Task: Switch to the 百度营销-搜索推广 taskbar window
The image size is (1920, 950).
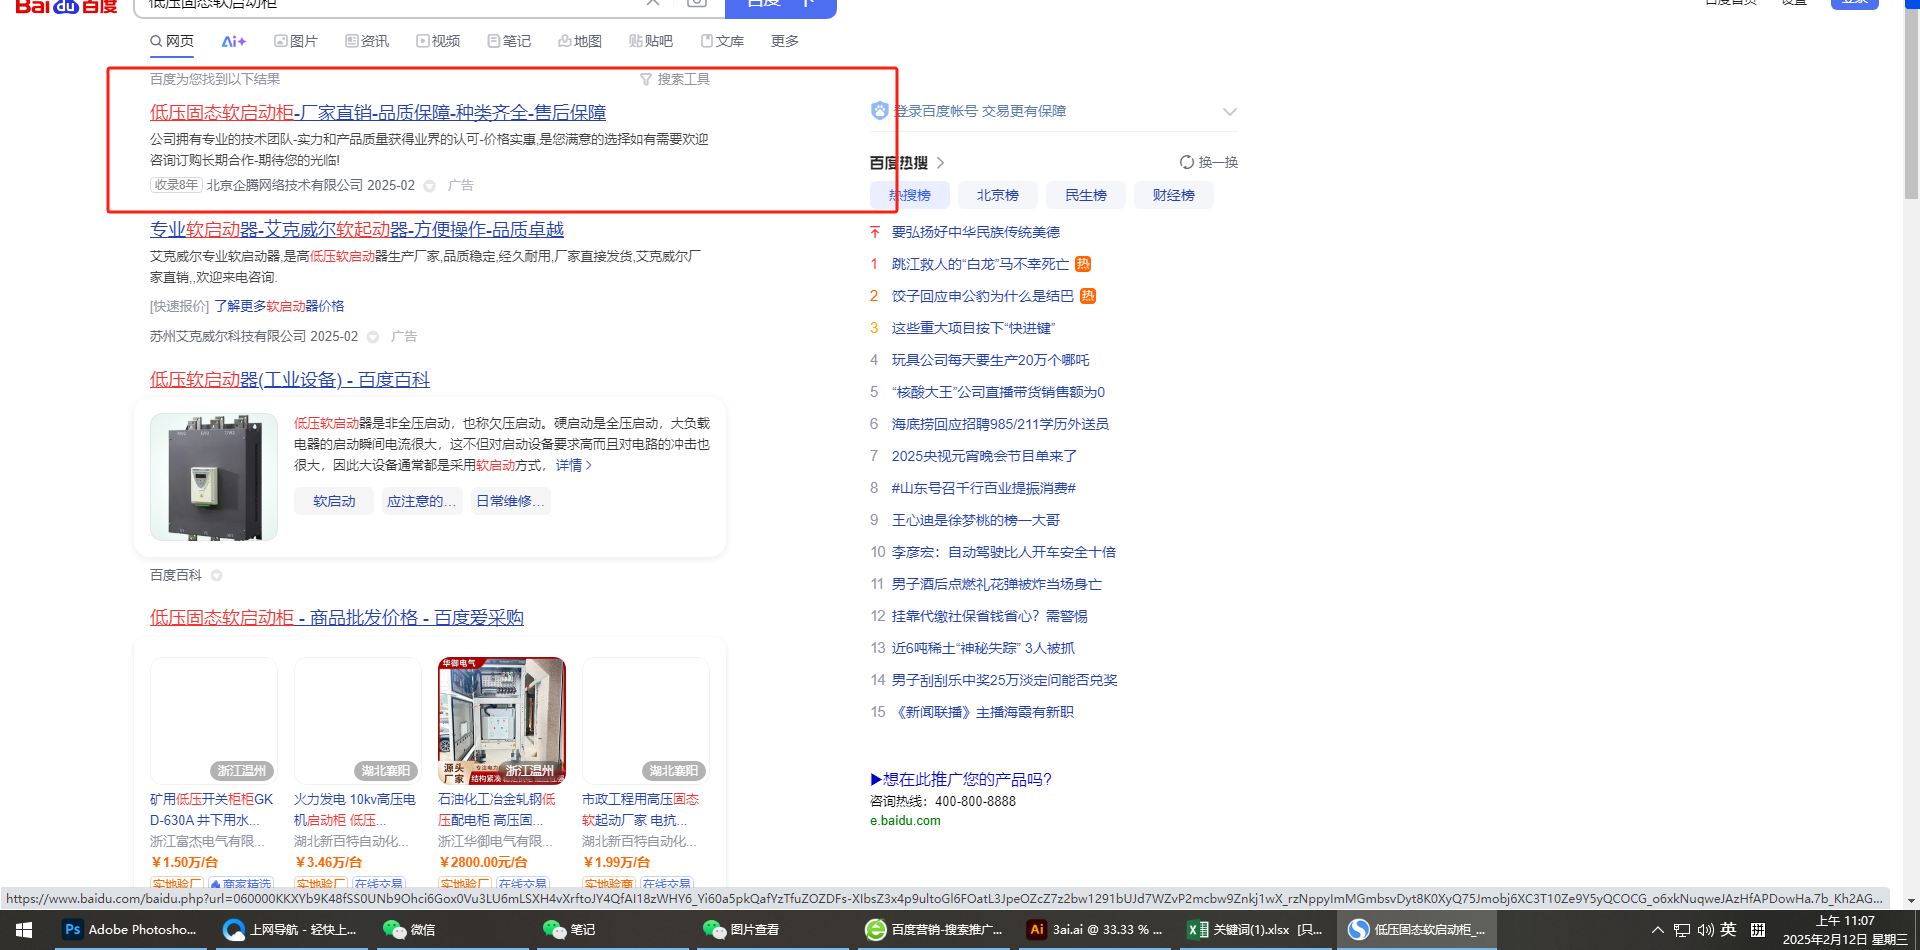Action: (x=934, y=930)
